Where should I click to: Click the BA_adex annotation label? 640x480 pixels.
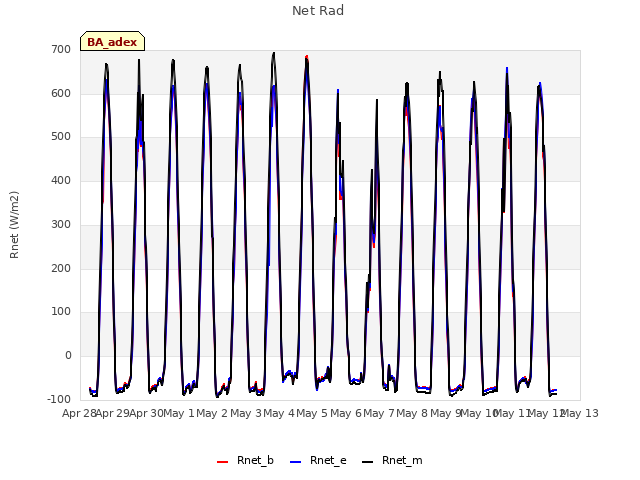click(x=112, y=42)
